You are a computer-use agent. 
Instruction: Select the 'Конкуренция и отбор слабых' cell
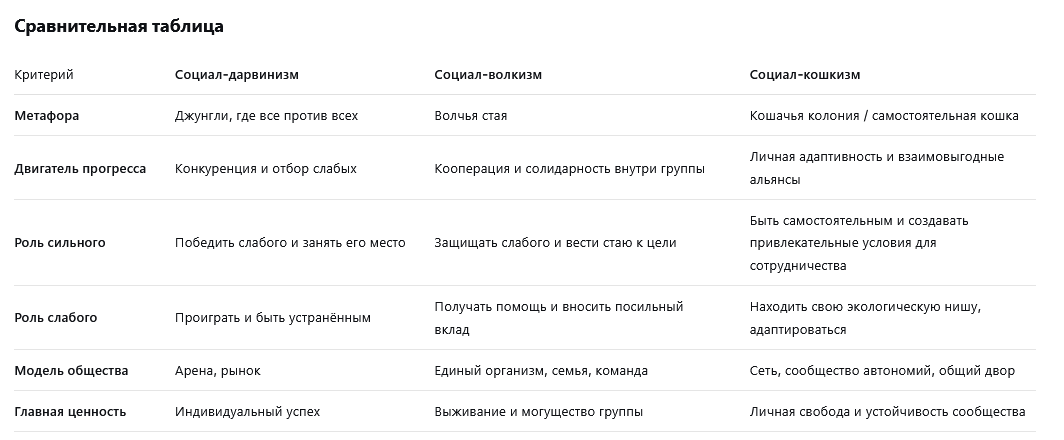click(x=266, y=169)
